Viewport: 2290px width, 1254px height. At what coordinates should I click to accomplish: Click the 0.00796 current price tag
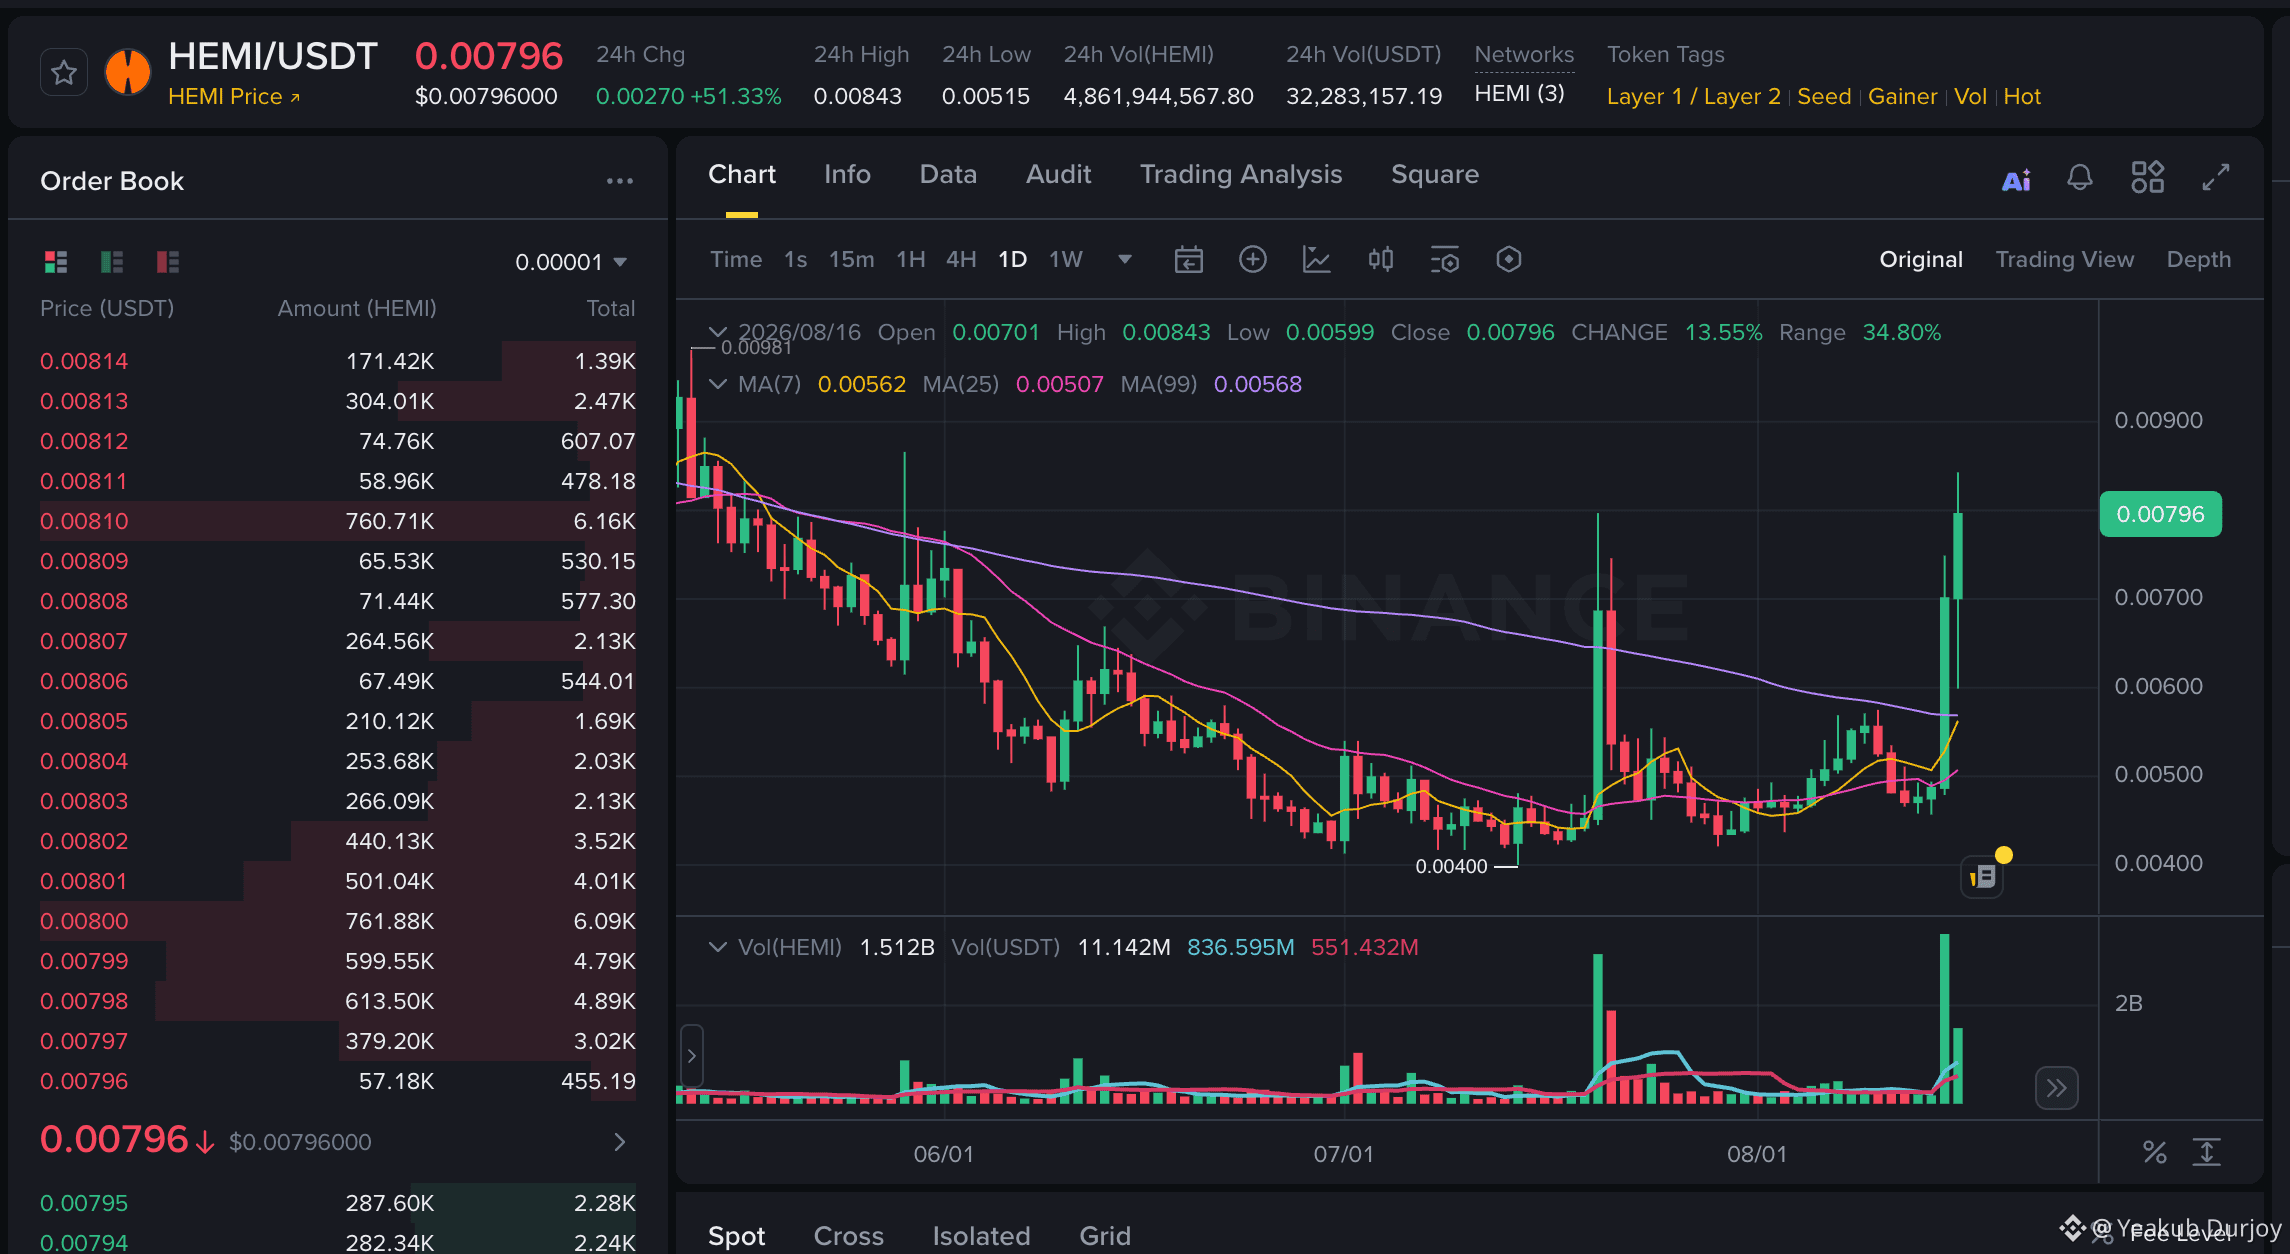pos(2160,514)
